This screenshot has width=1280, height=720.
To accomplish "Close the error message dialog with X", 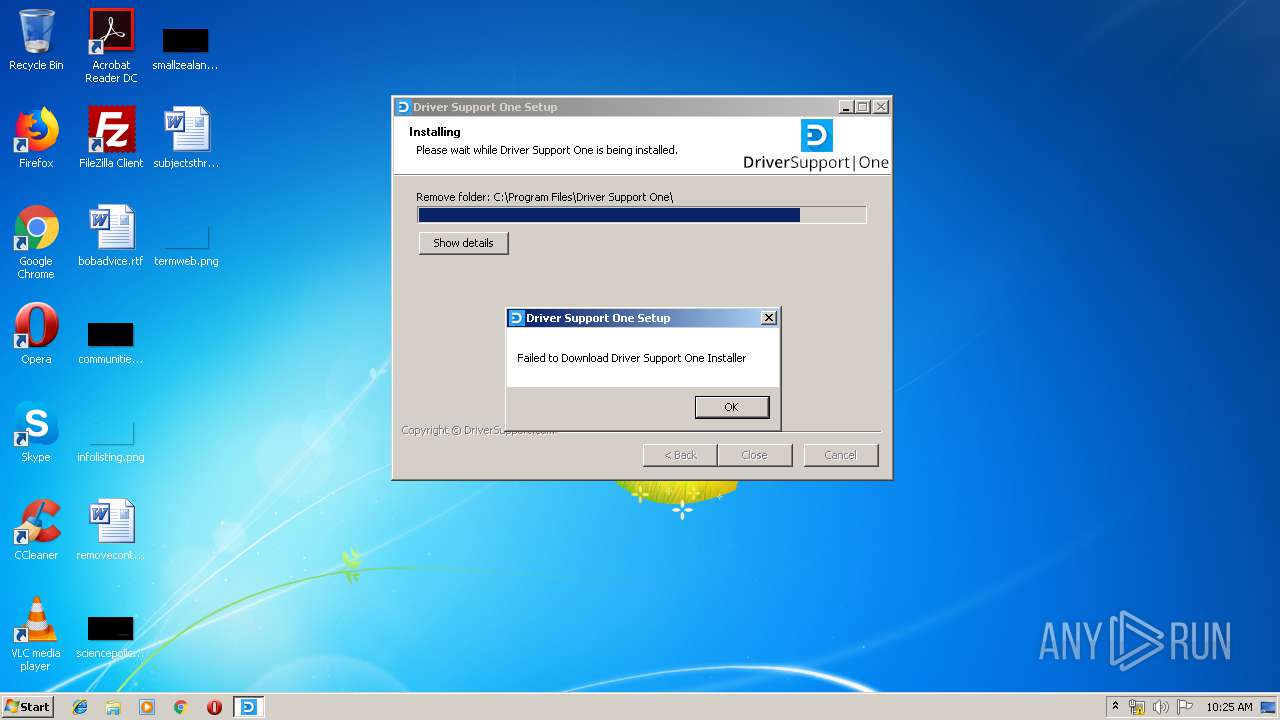I will [768, 318].
